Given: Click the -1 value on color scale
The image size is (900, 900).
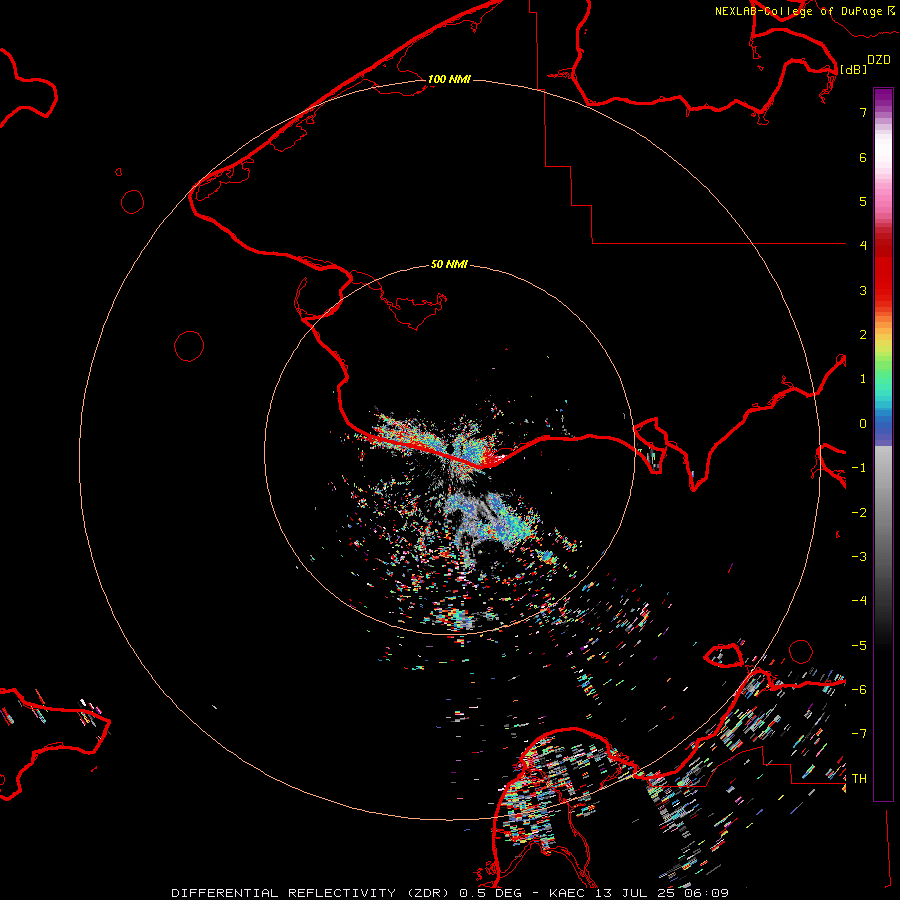Looking at the screenshot, I should point(859,468).
